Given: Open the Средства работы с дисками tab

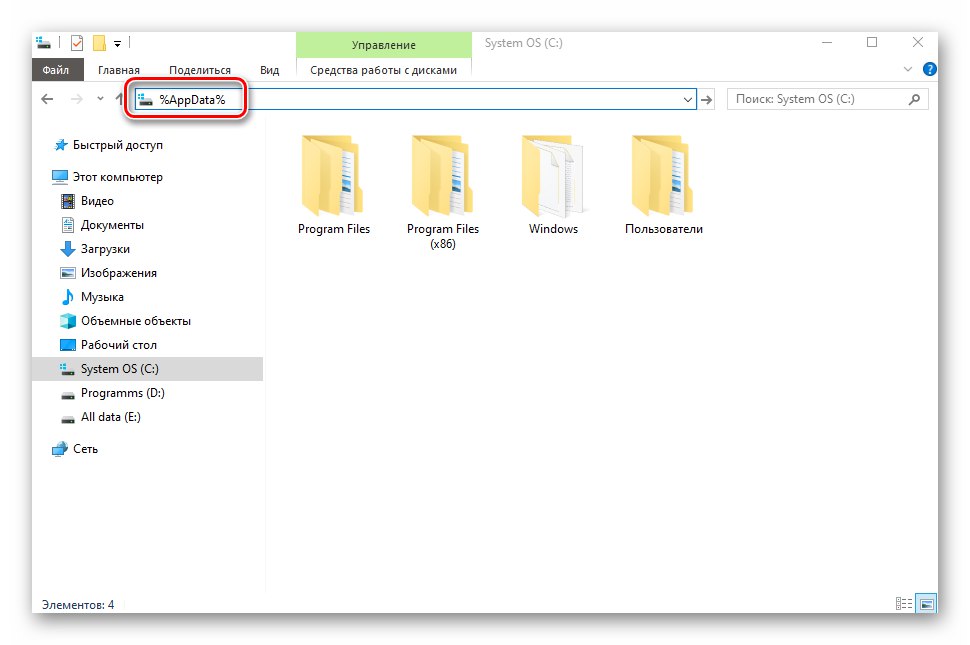Looking at the screenshot, I should [x=382, y=70].
